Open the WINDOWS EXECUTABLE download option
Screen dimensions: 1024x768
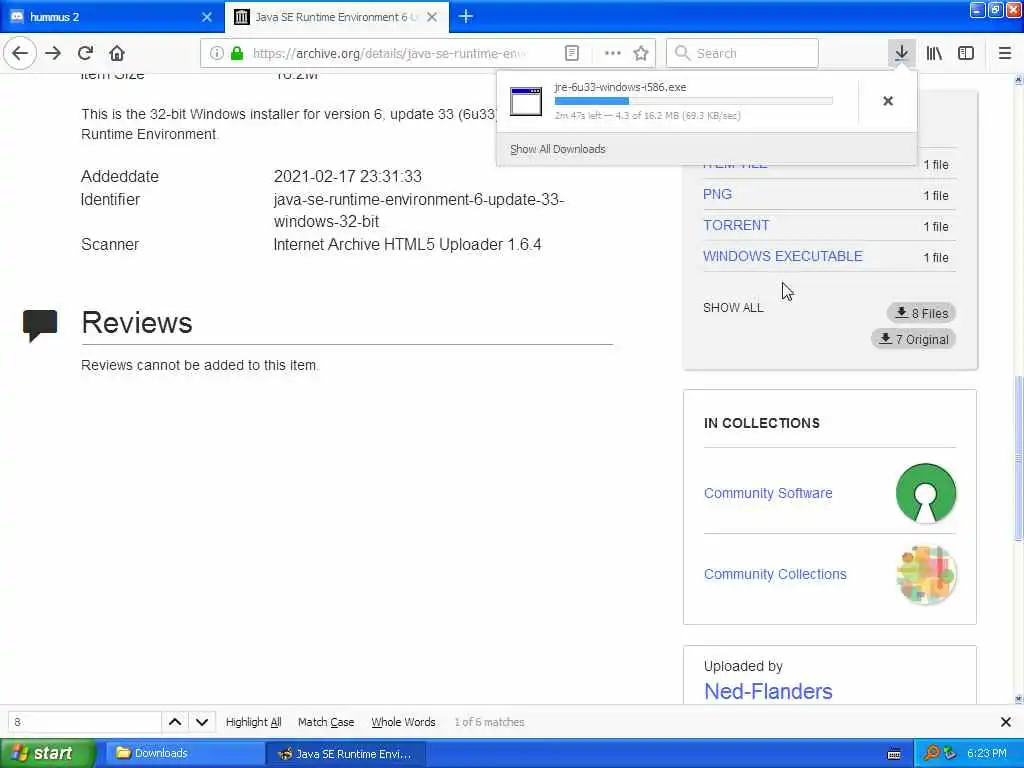(782, 256)
